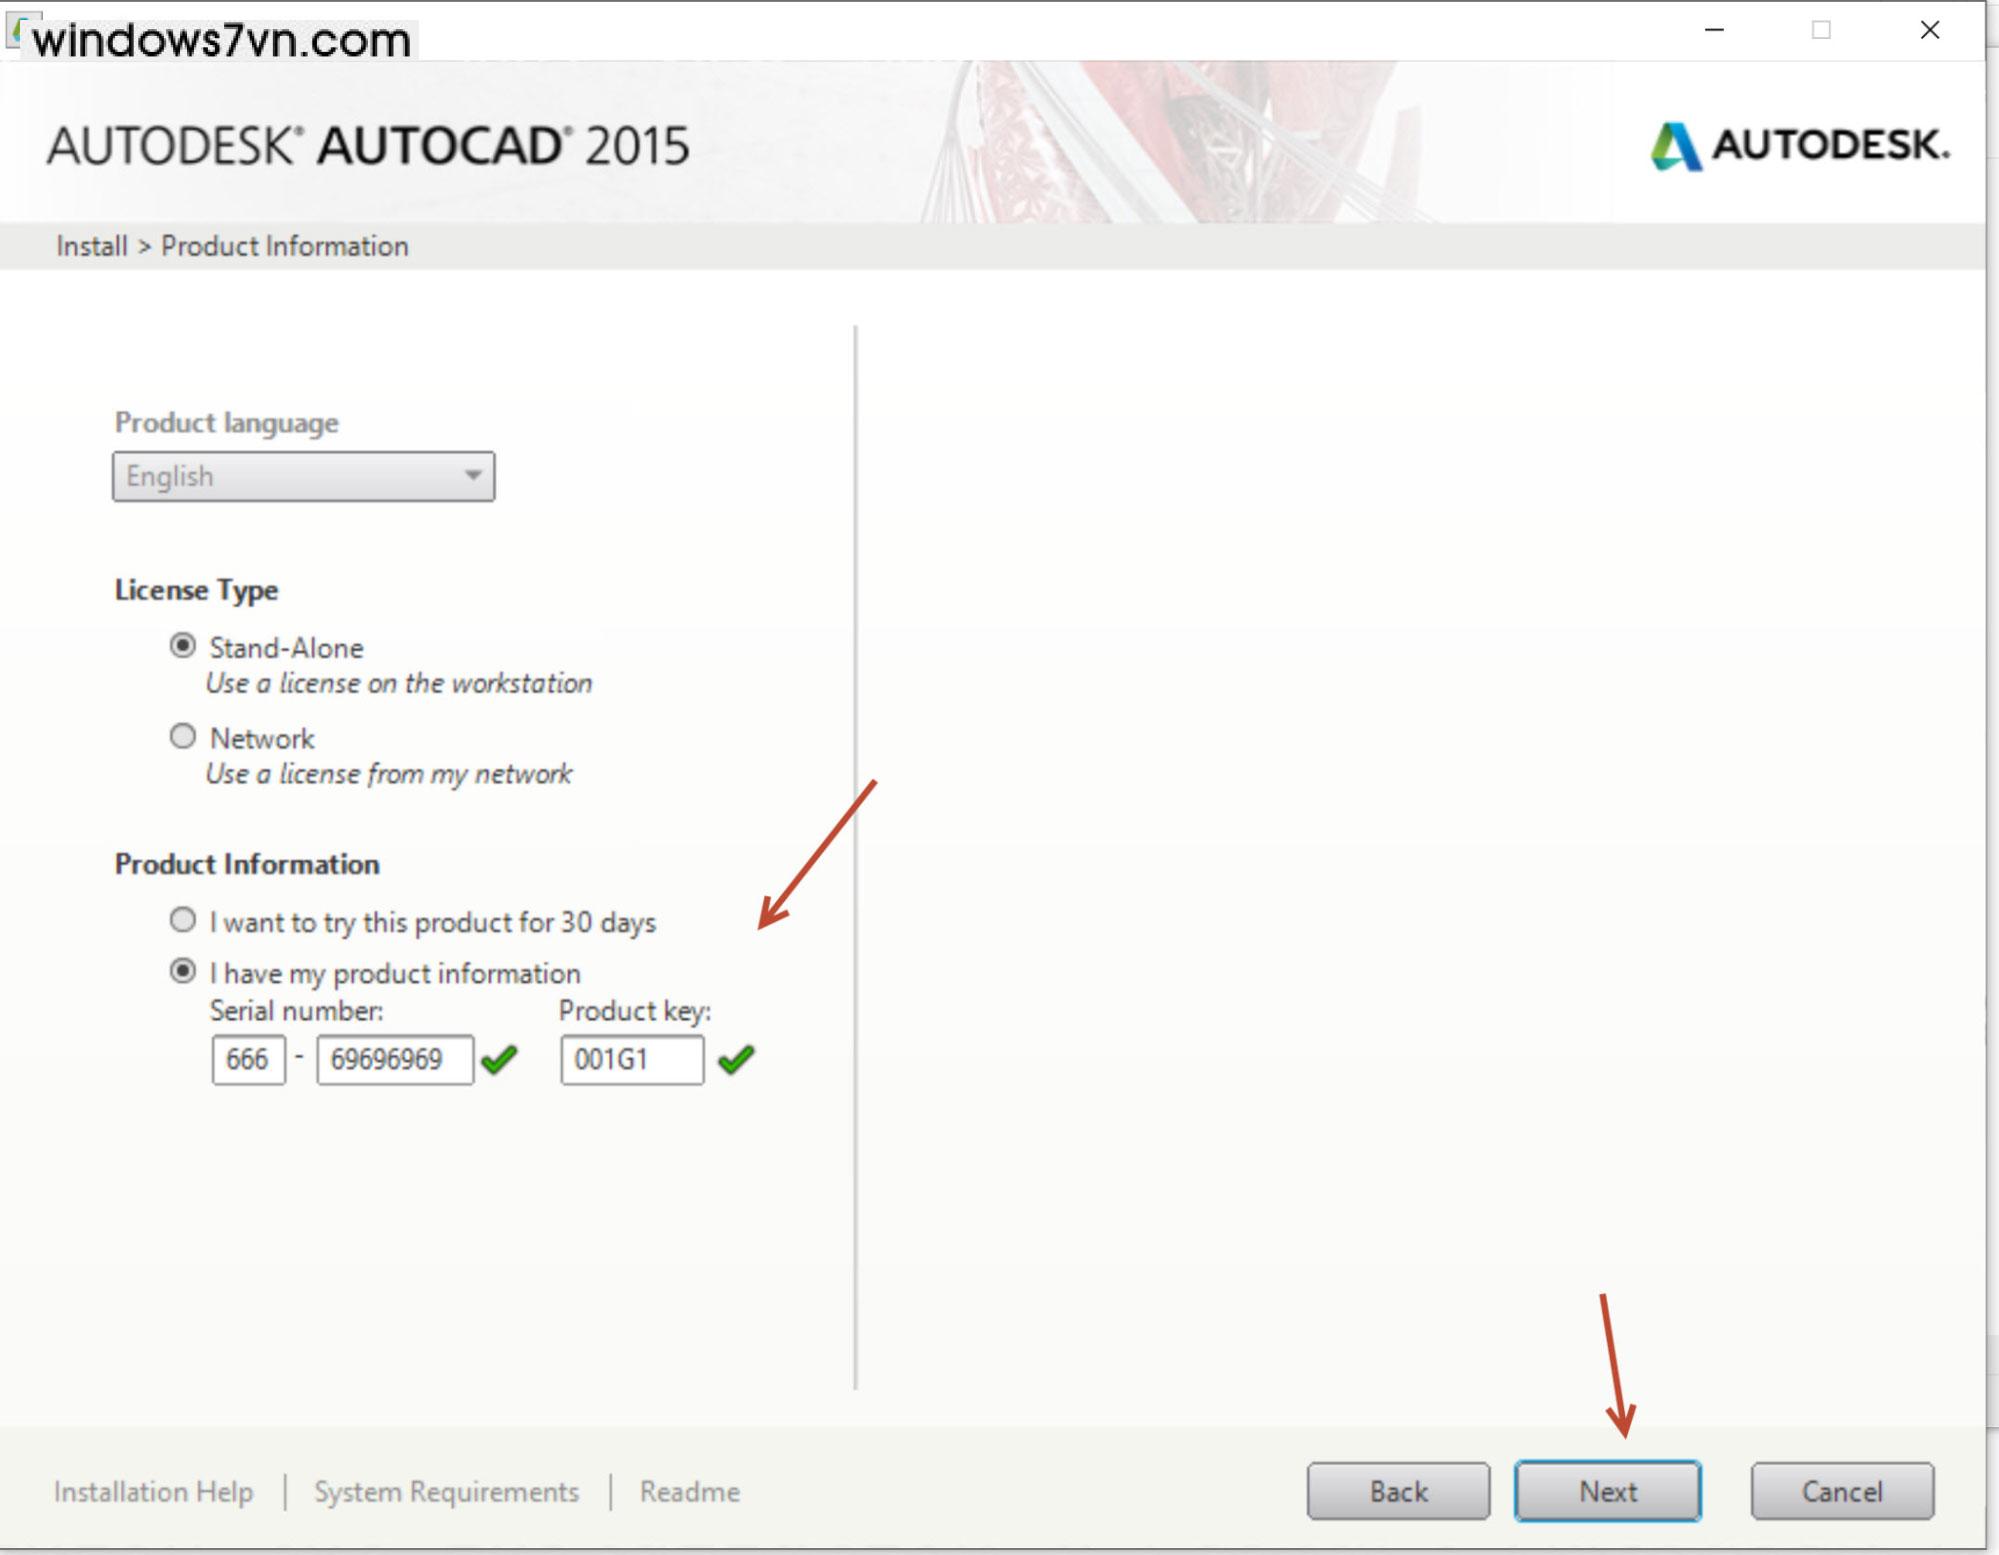Select the Network license type

pos(183,736)
